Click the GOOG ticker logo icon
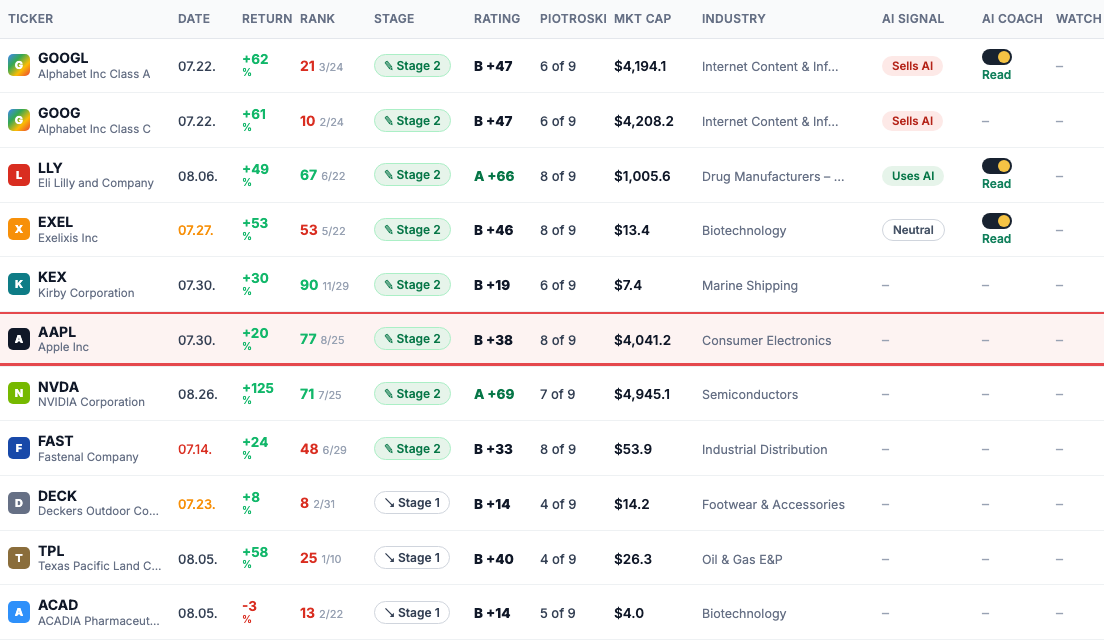 (19, 120)
